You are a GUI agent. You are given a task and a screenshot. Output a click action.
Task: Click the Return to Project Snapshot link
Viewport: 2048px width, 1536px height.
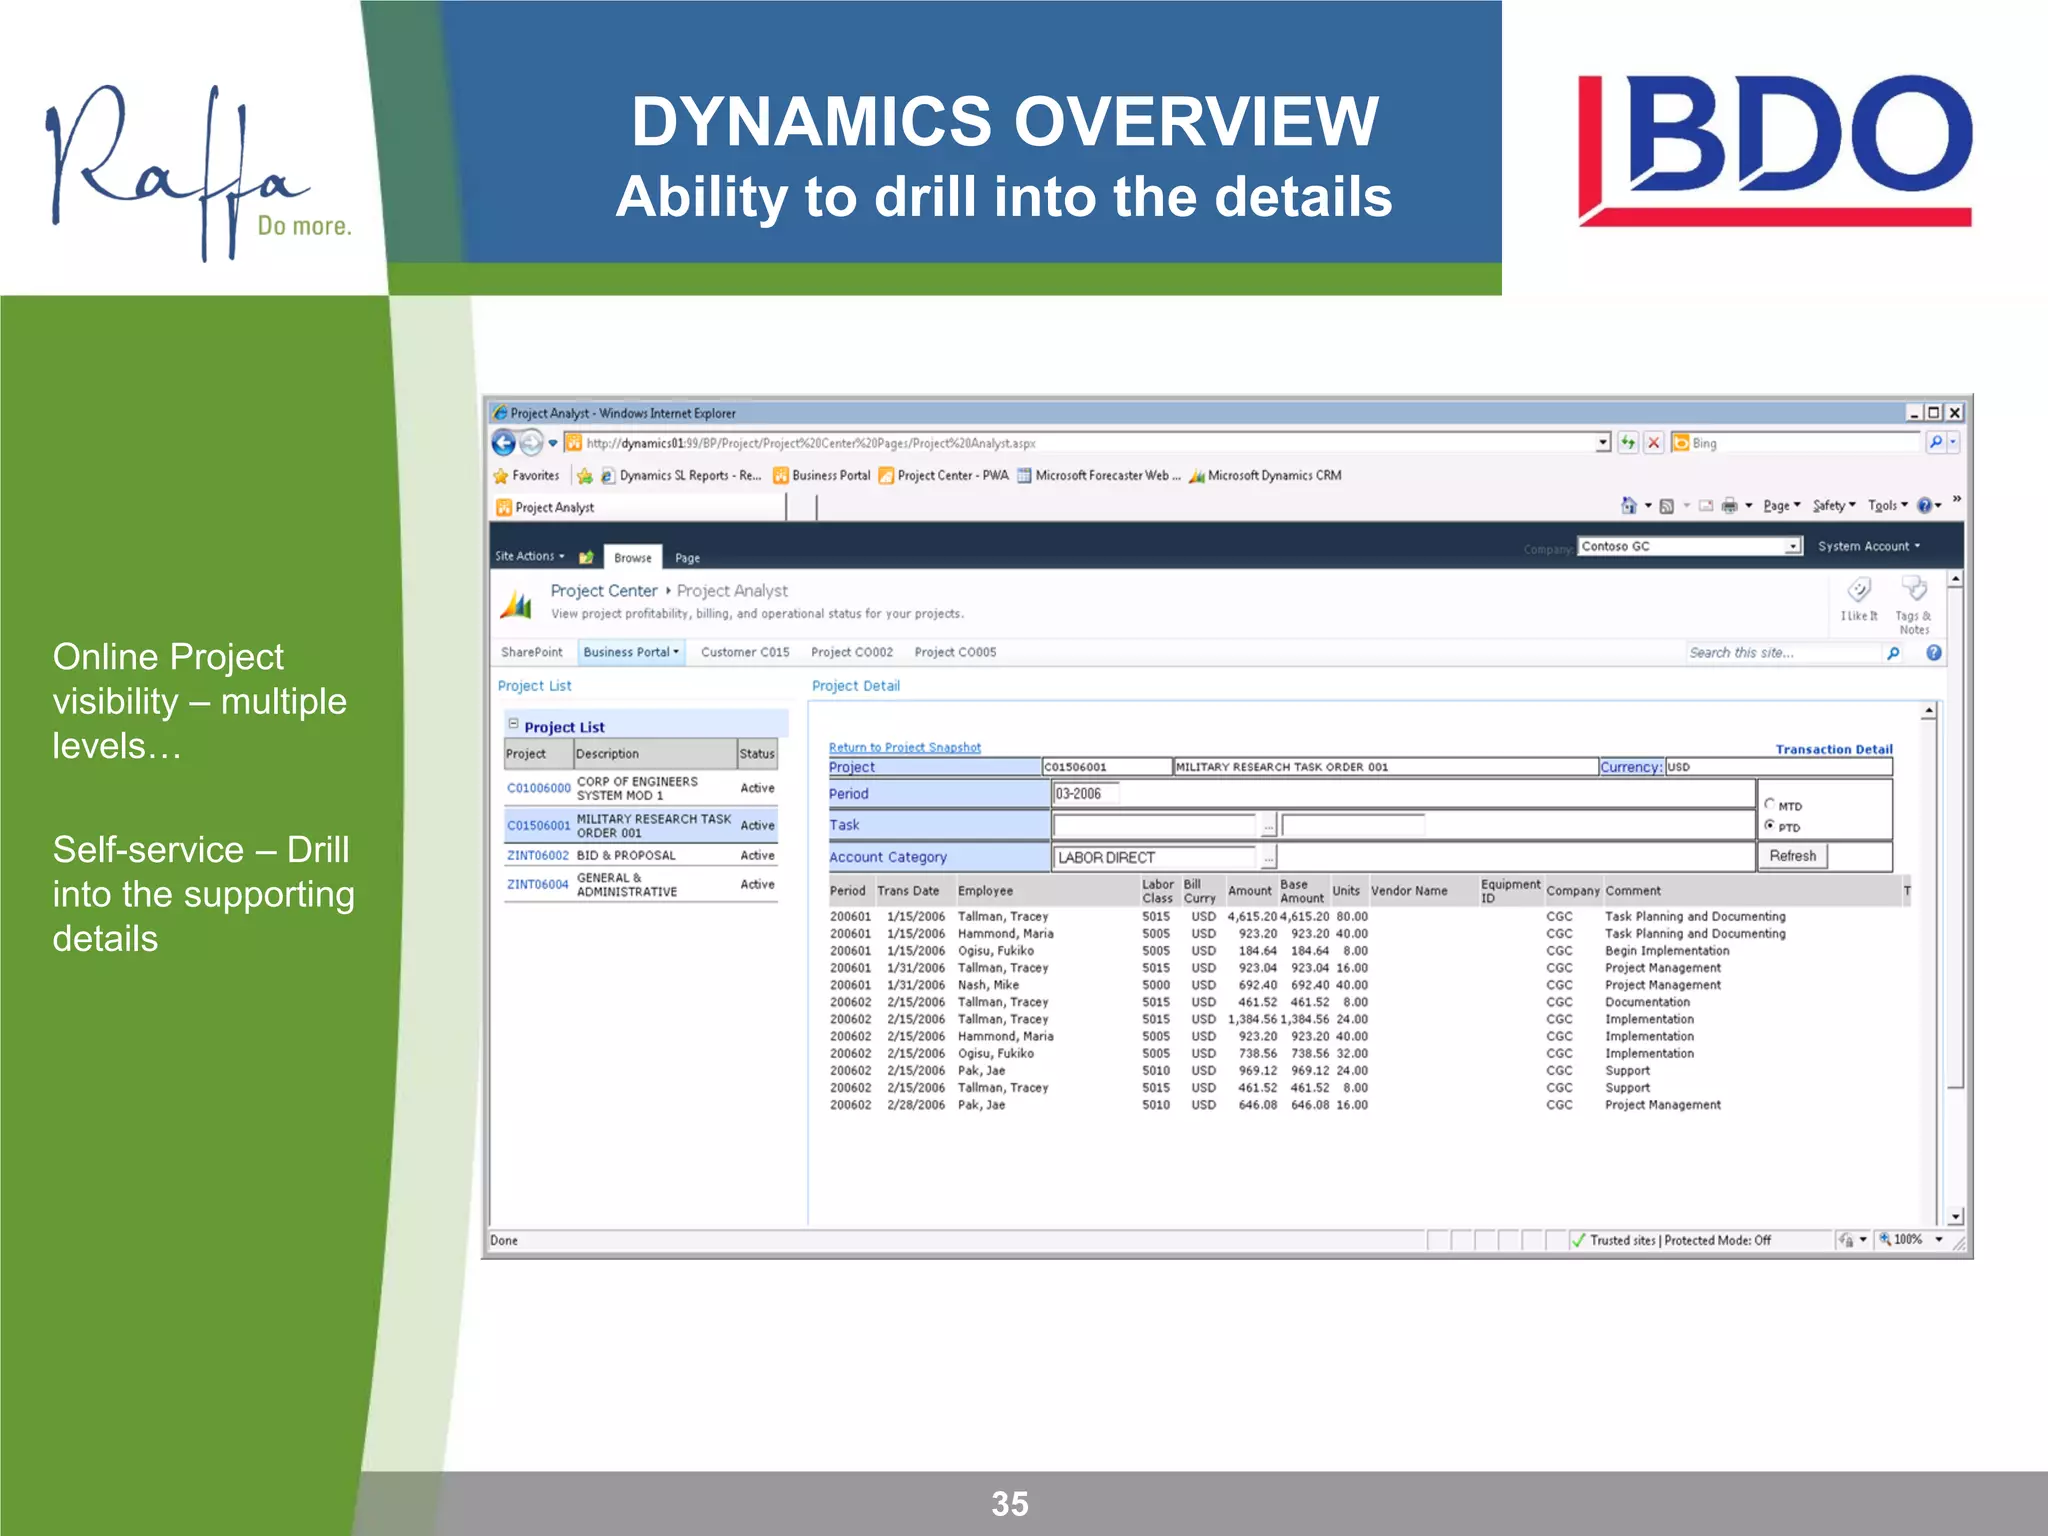905,747
